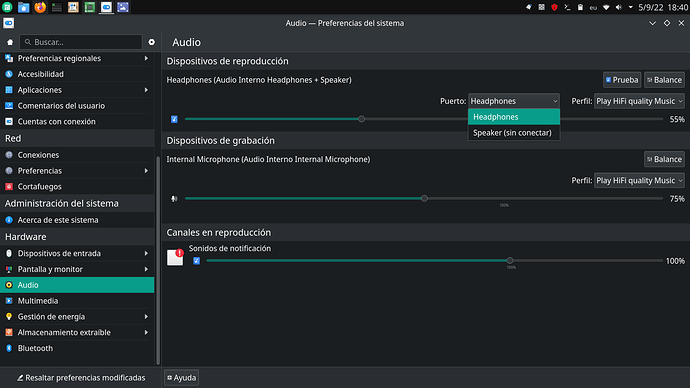The height and width of the screenshot is (388, 690).
Task: Click the Ayuda button
Action: click(182, 378)
